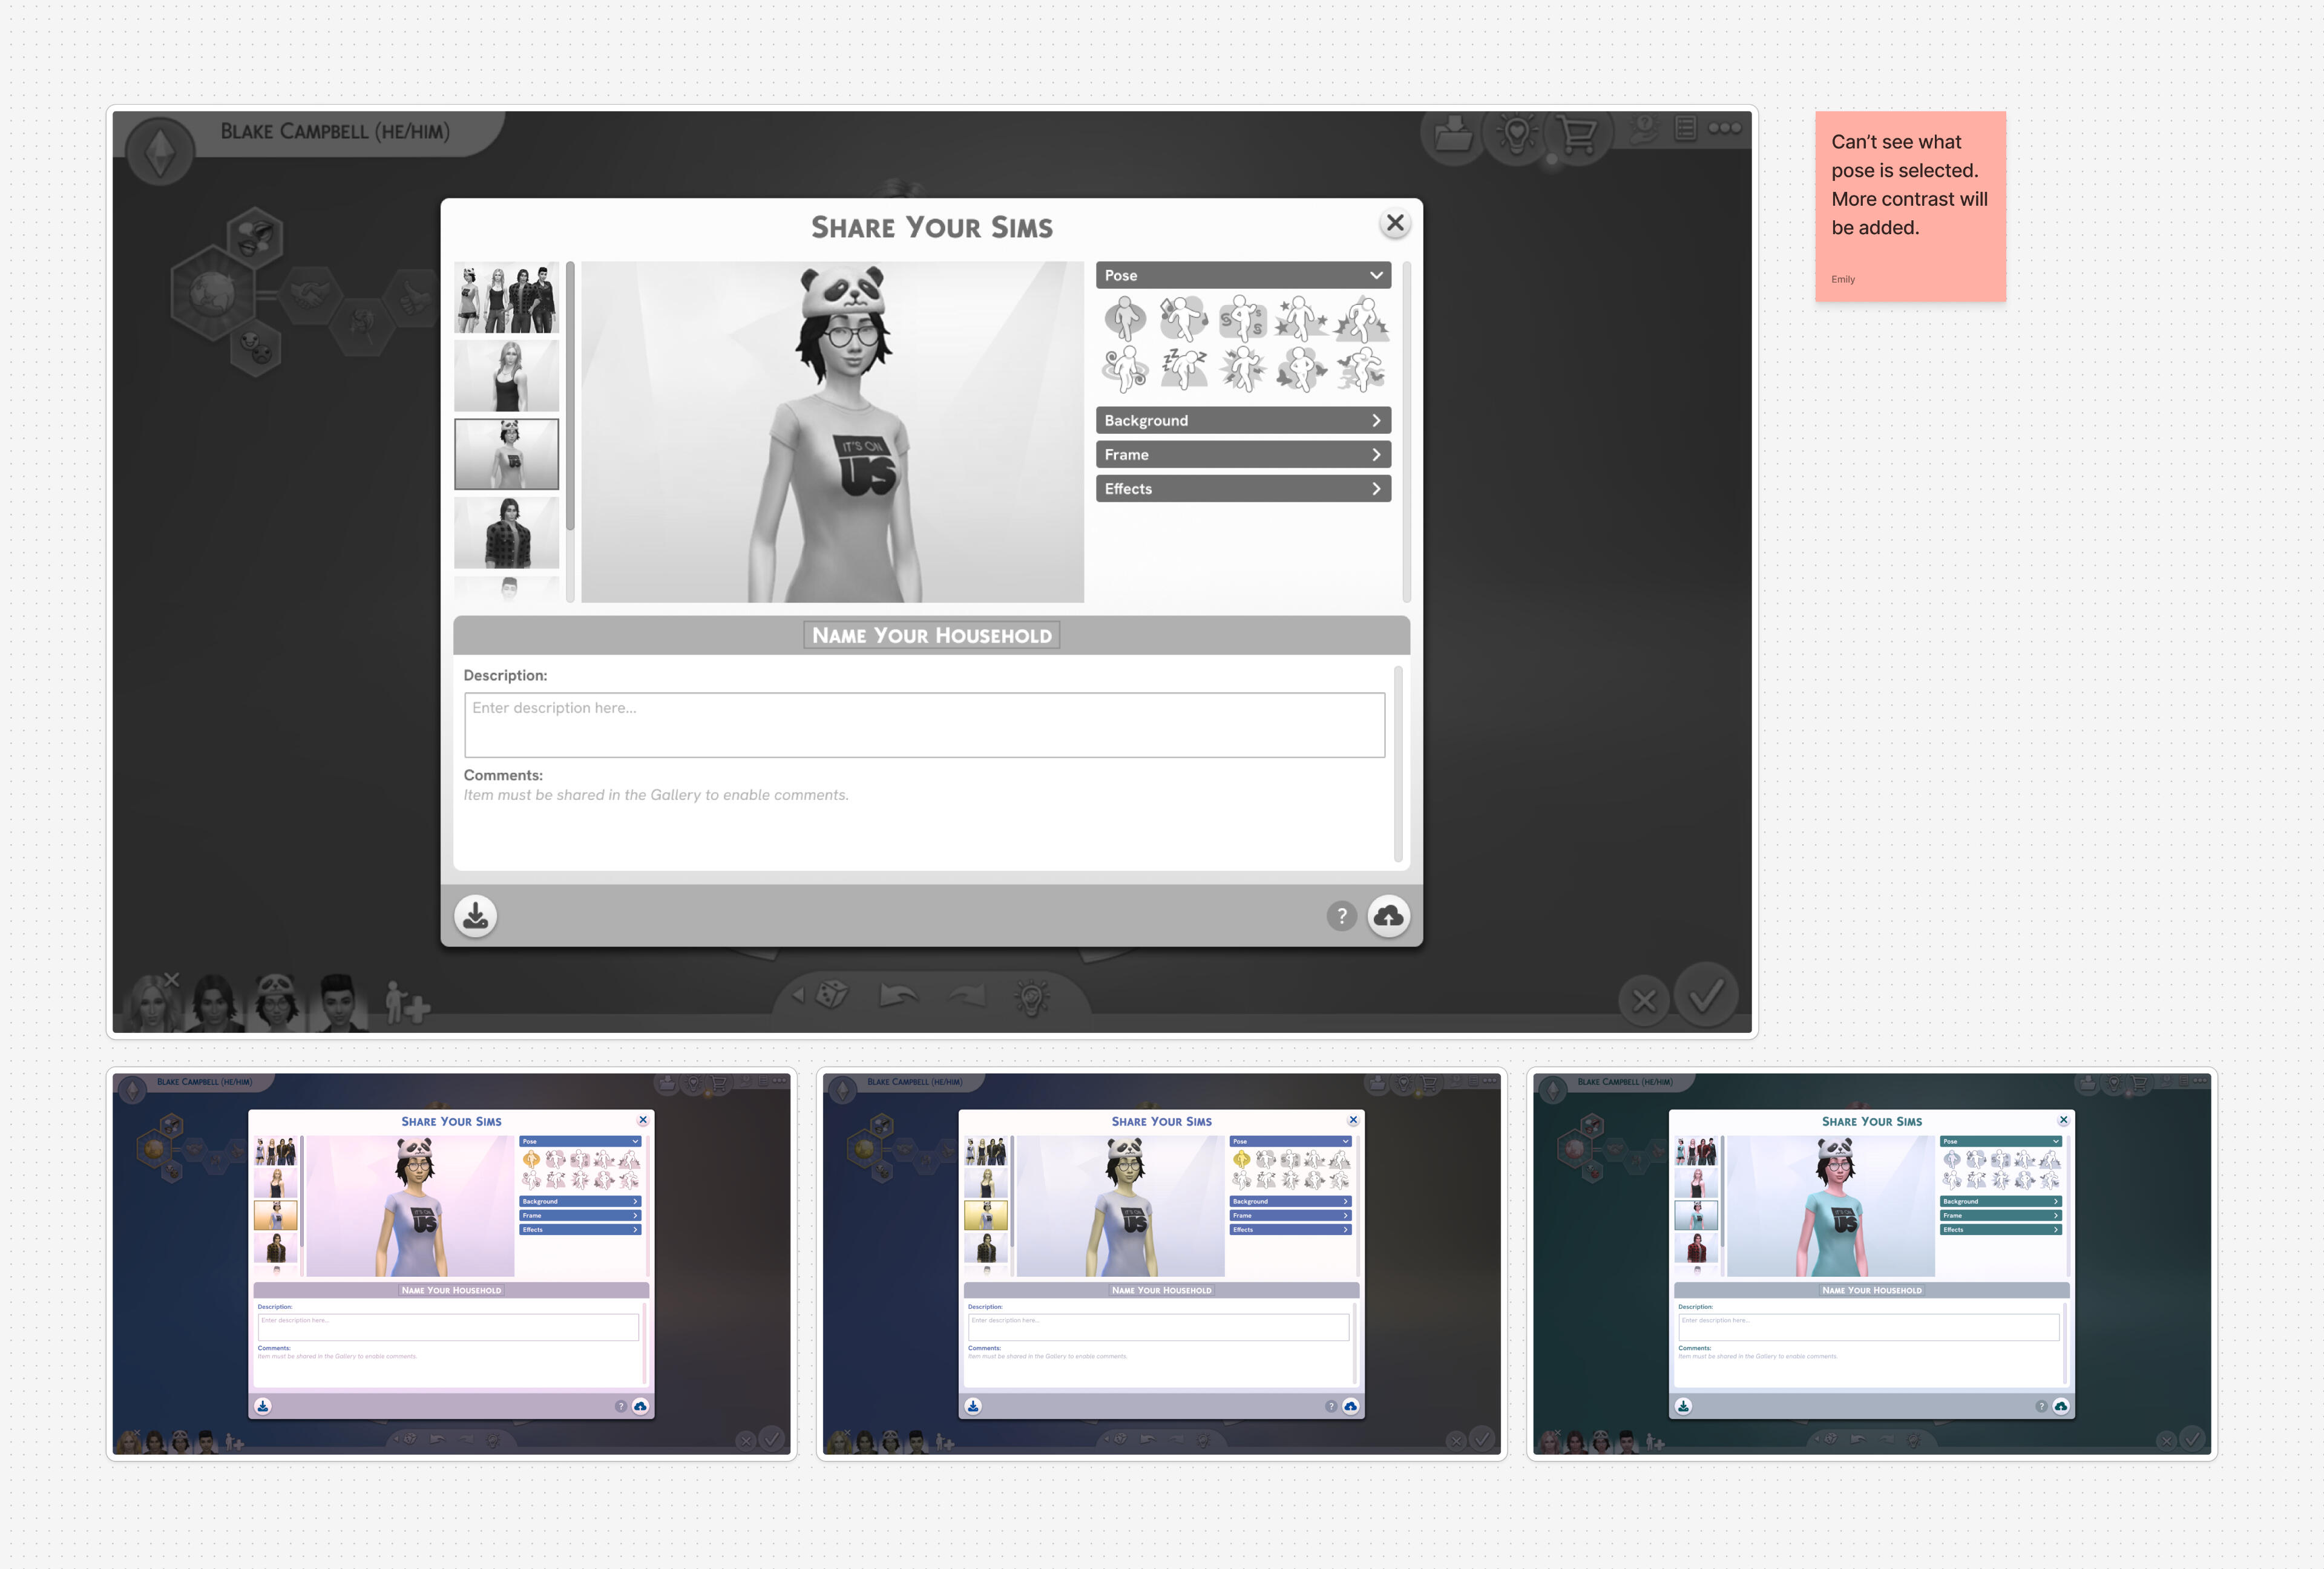Click the shopping cart icon
This screenshot has width=2324, height=1569.
pos(1577,133)
